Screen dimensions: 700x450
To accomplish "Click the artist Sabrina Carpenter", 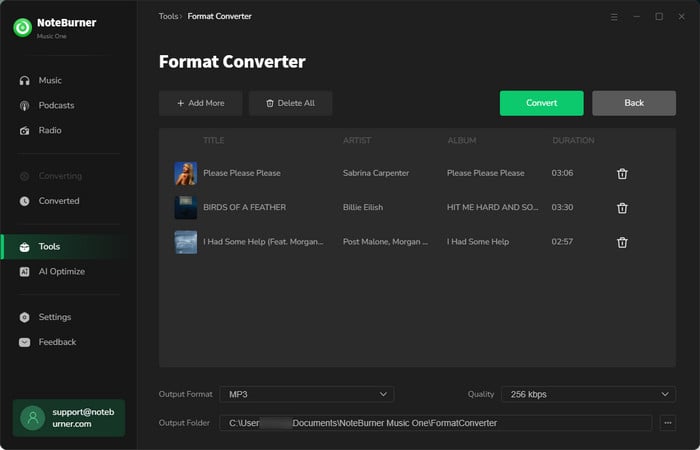I will (376, 173).
